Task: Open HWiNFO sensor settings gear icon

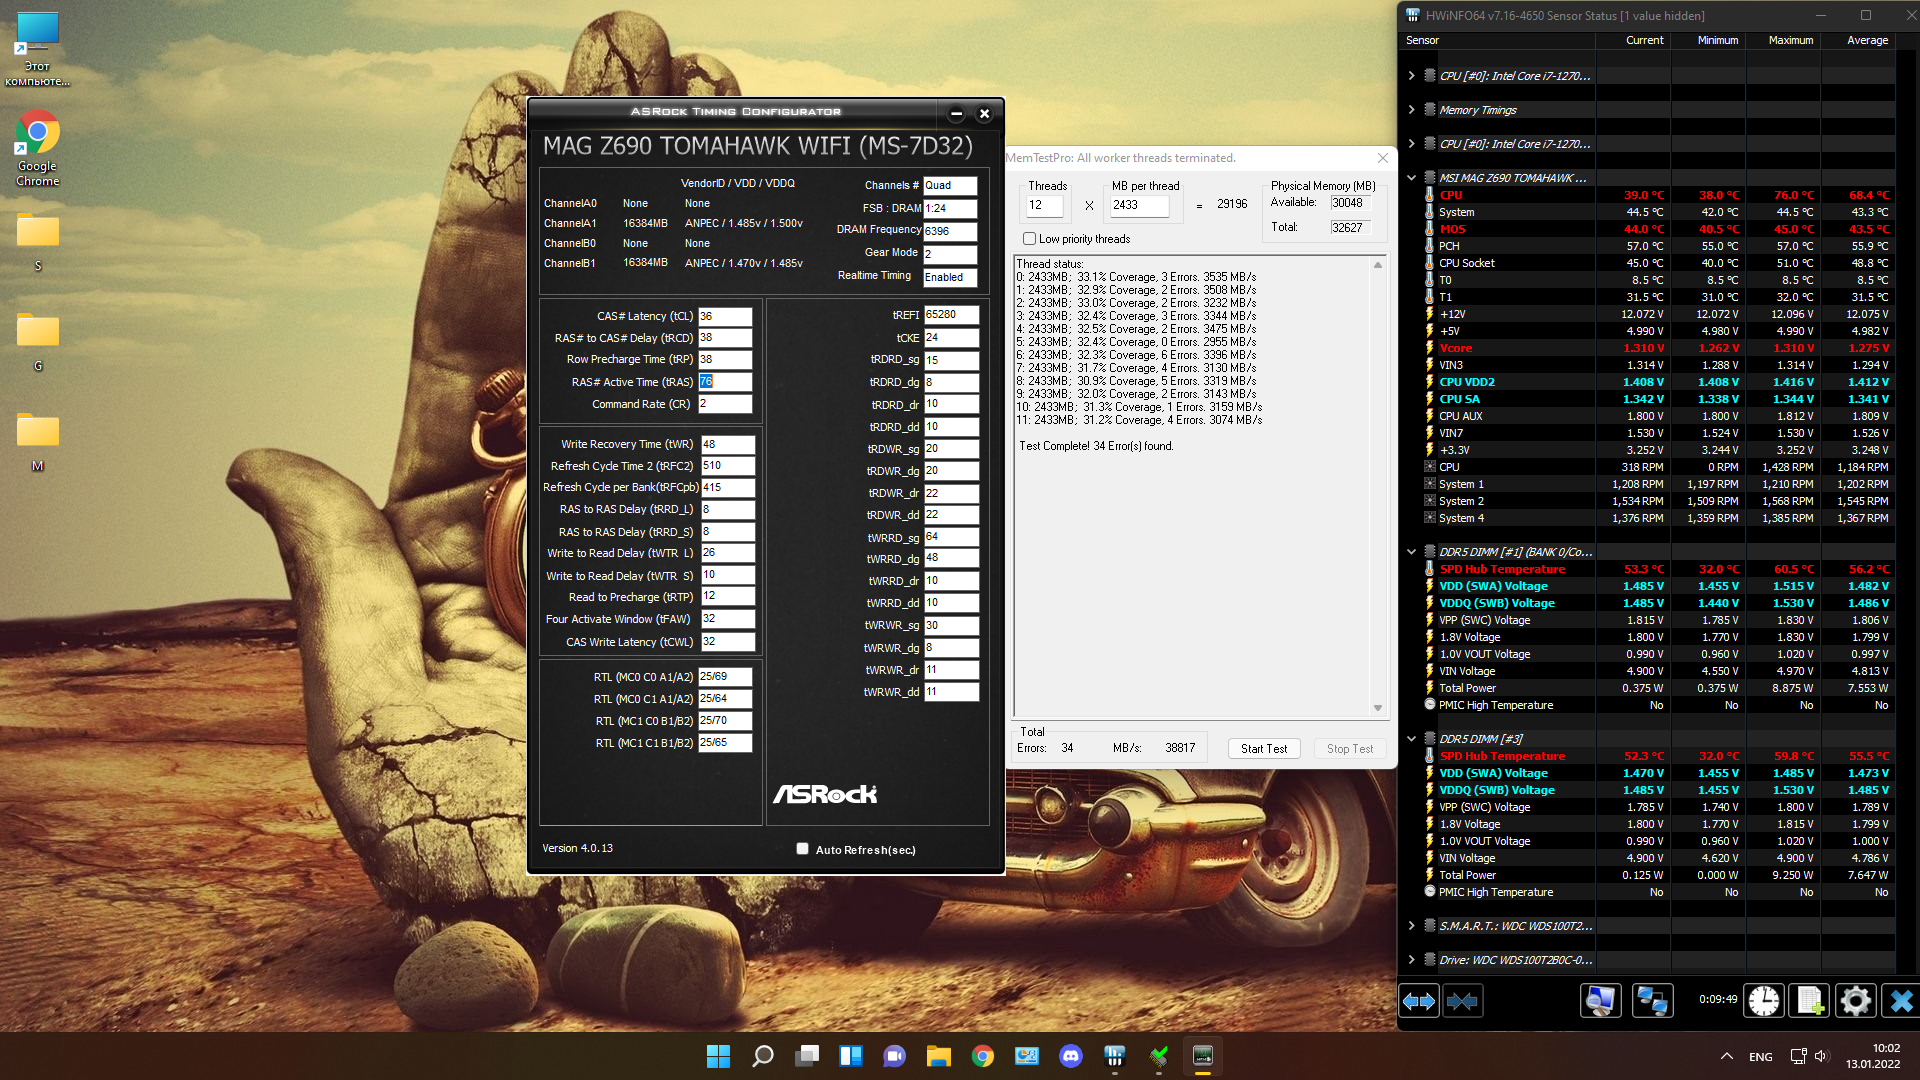Action: [x=1855, y=1001]
